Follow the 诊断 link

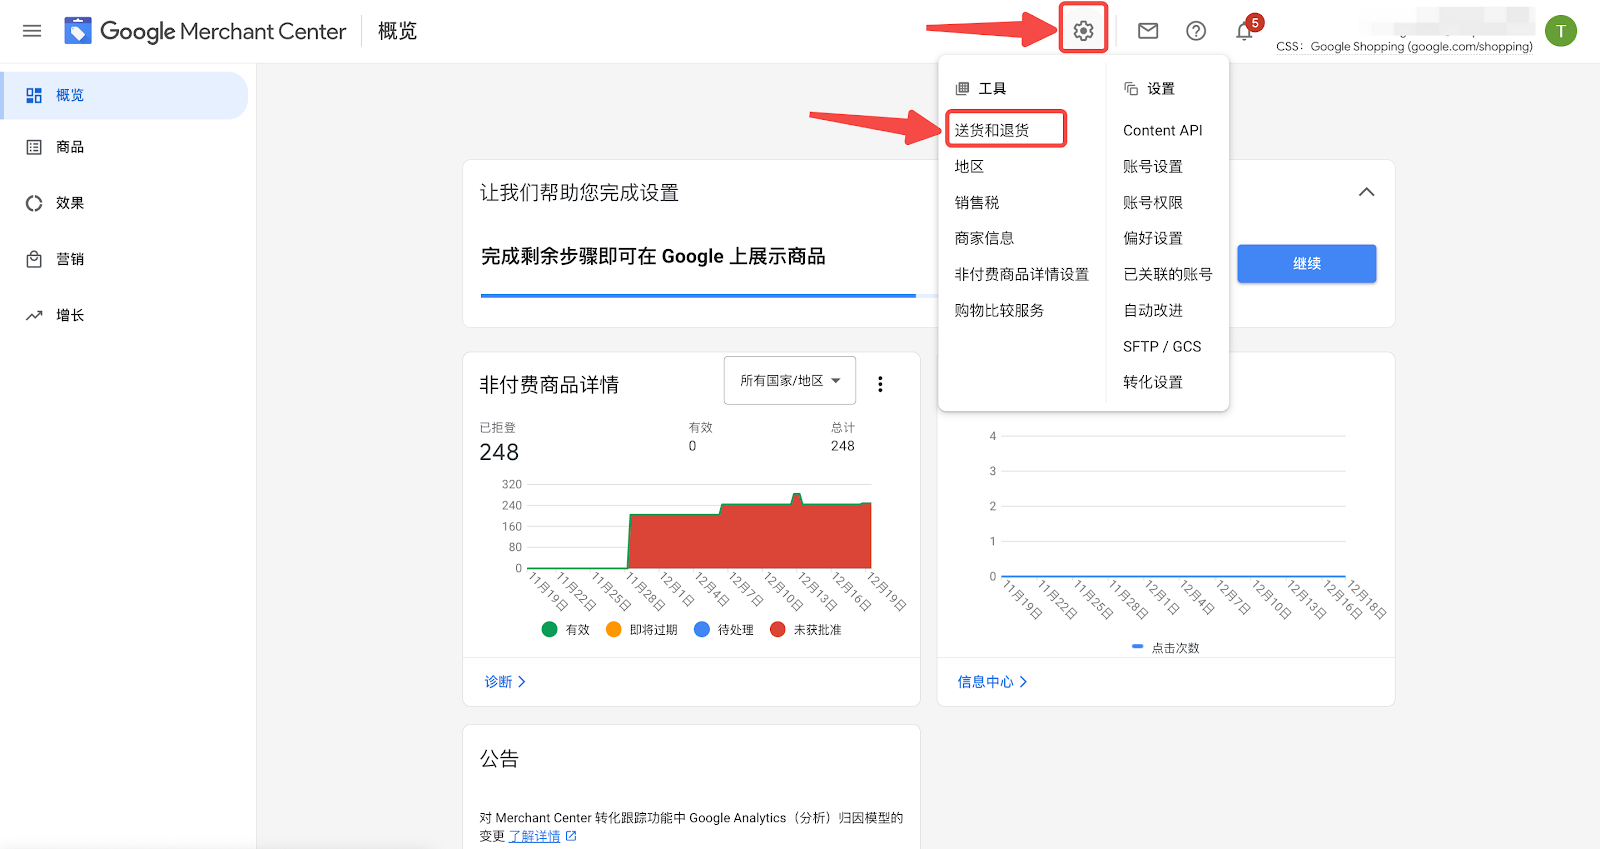(505, 682)
